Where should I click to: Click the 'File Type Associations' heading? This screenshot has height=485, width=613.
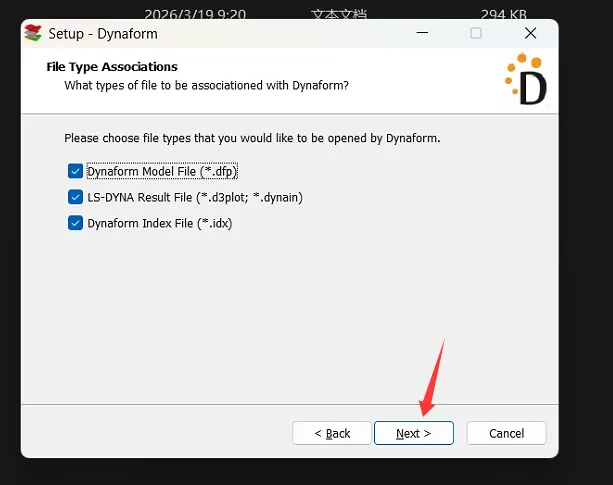[112, 67]
